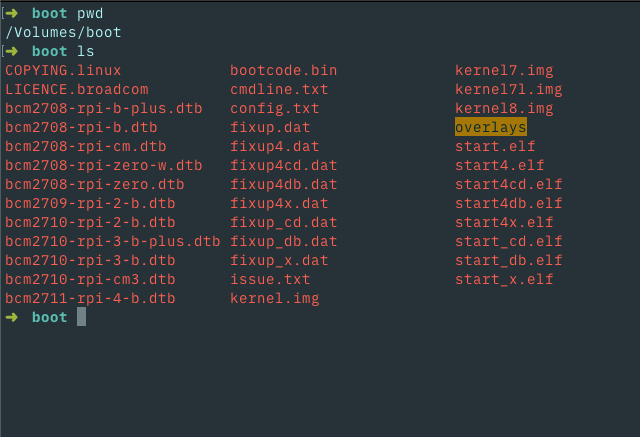This screenshot has width=640, height=437.
Task: Click the gray block cursor at the prompt
Action: [81, 317]
